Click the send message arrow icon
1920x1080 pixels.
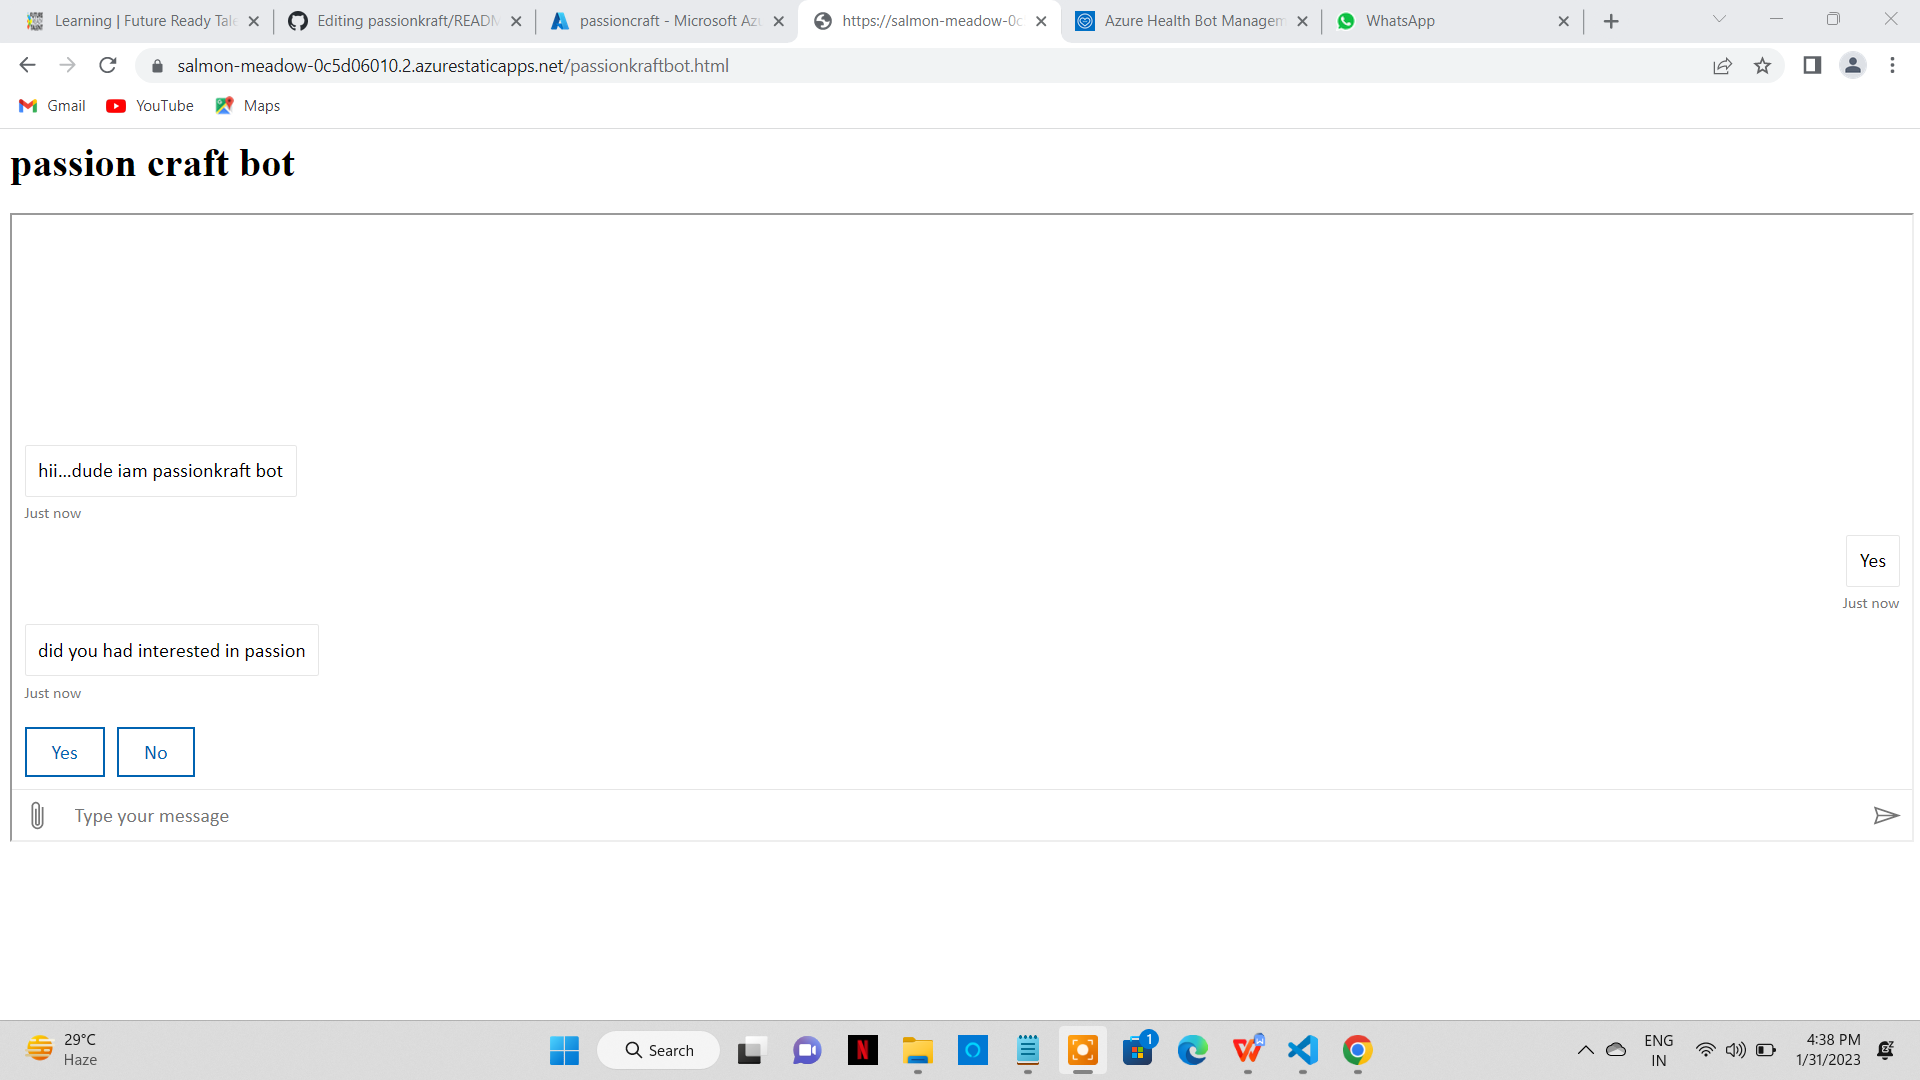(1885, 816)
